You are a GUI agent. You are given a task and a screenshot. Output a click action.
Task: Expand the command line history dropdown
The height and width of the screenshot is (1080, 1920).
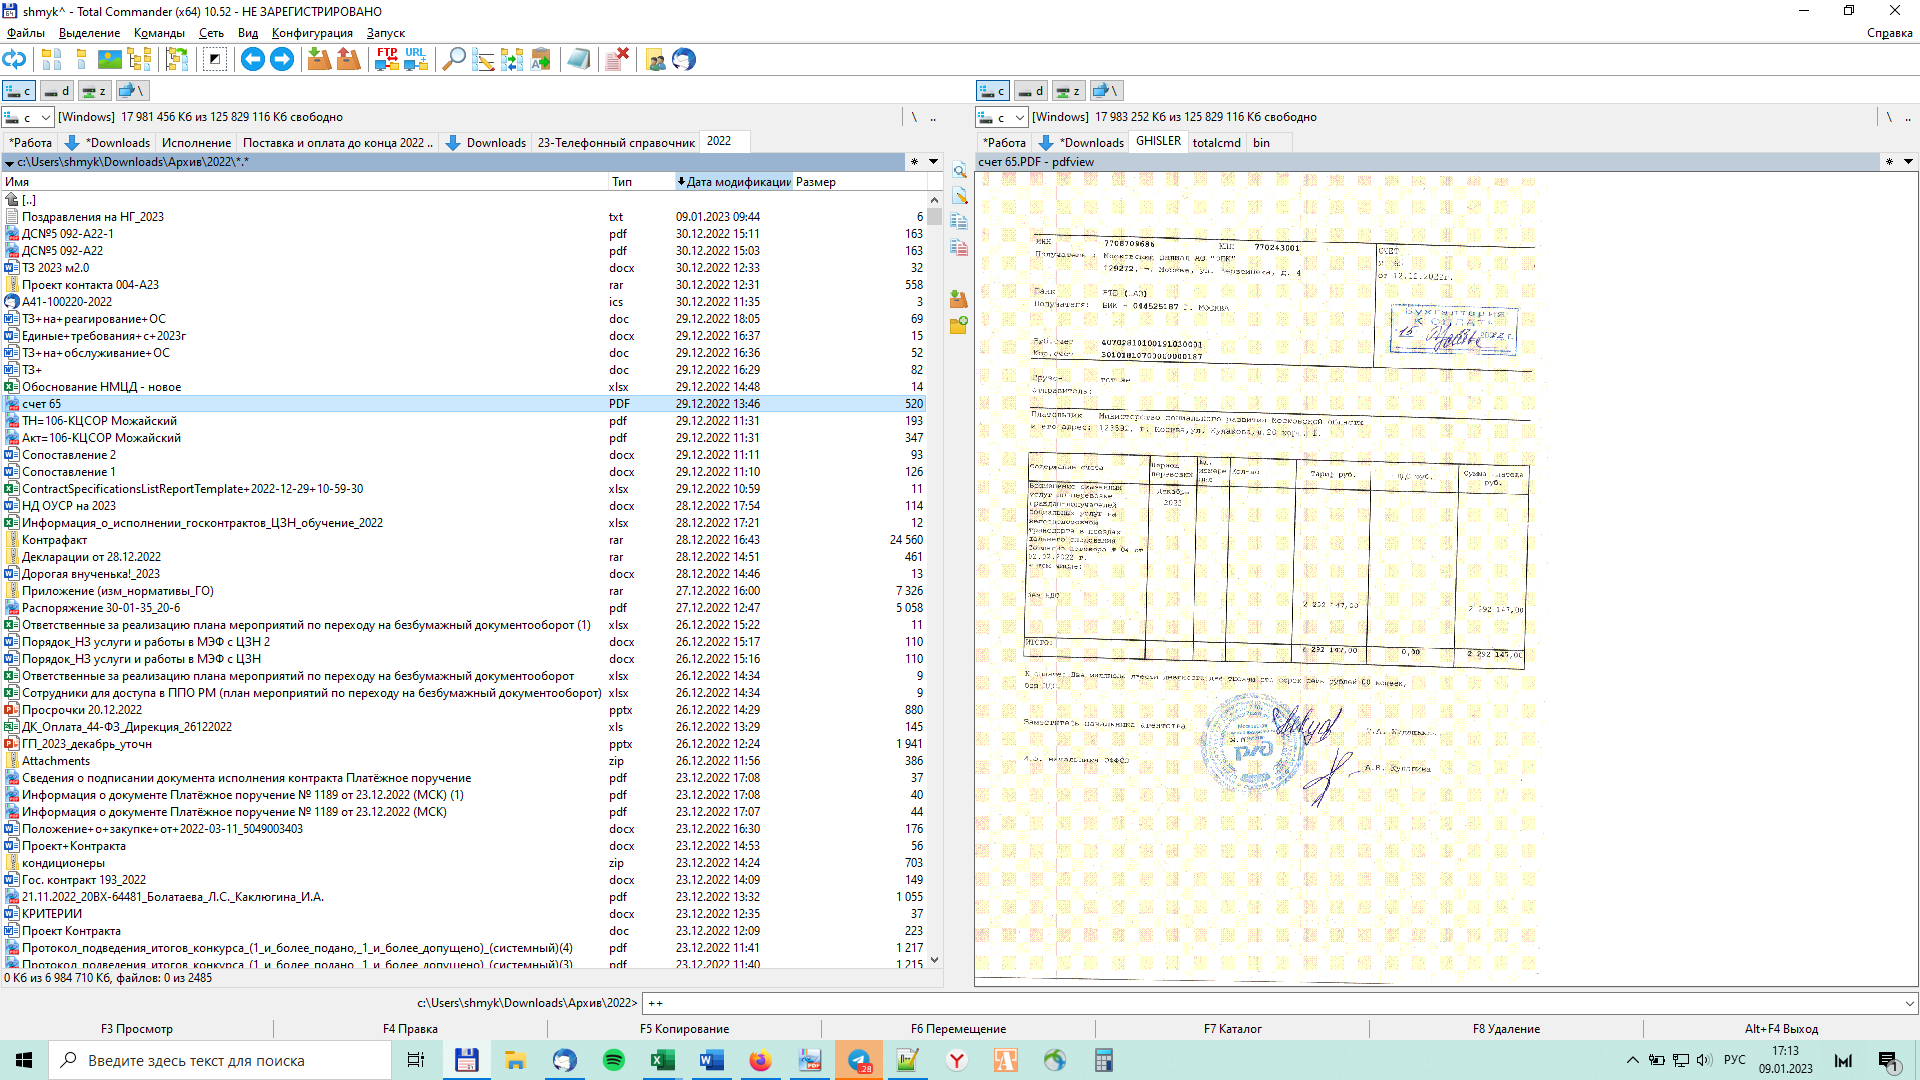pyautogui.click(x=1909, y=1003)
